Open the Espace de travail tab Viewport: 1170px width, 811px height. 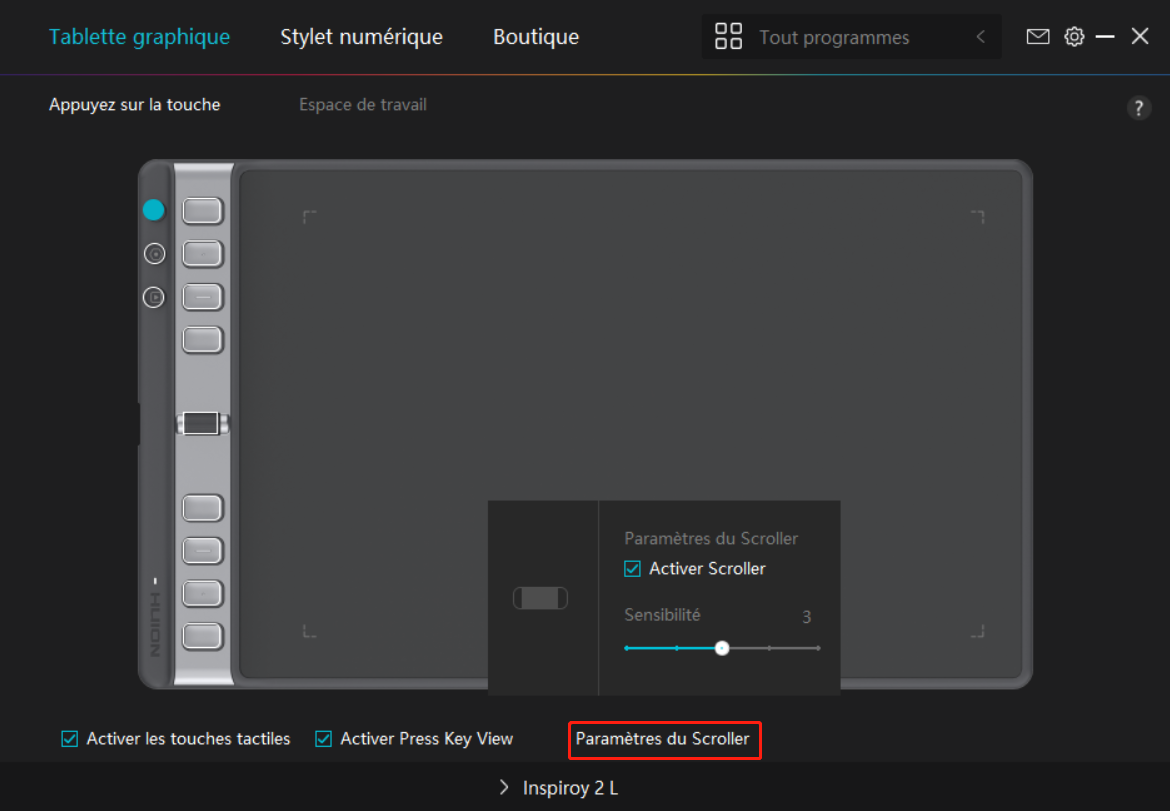[x=362, y=105]
